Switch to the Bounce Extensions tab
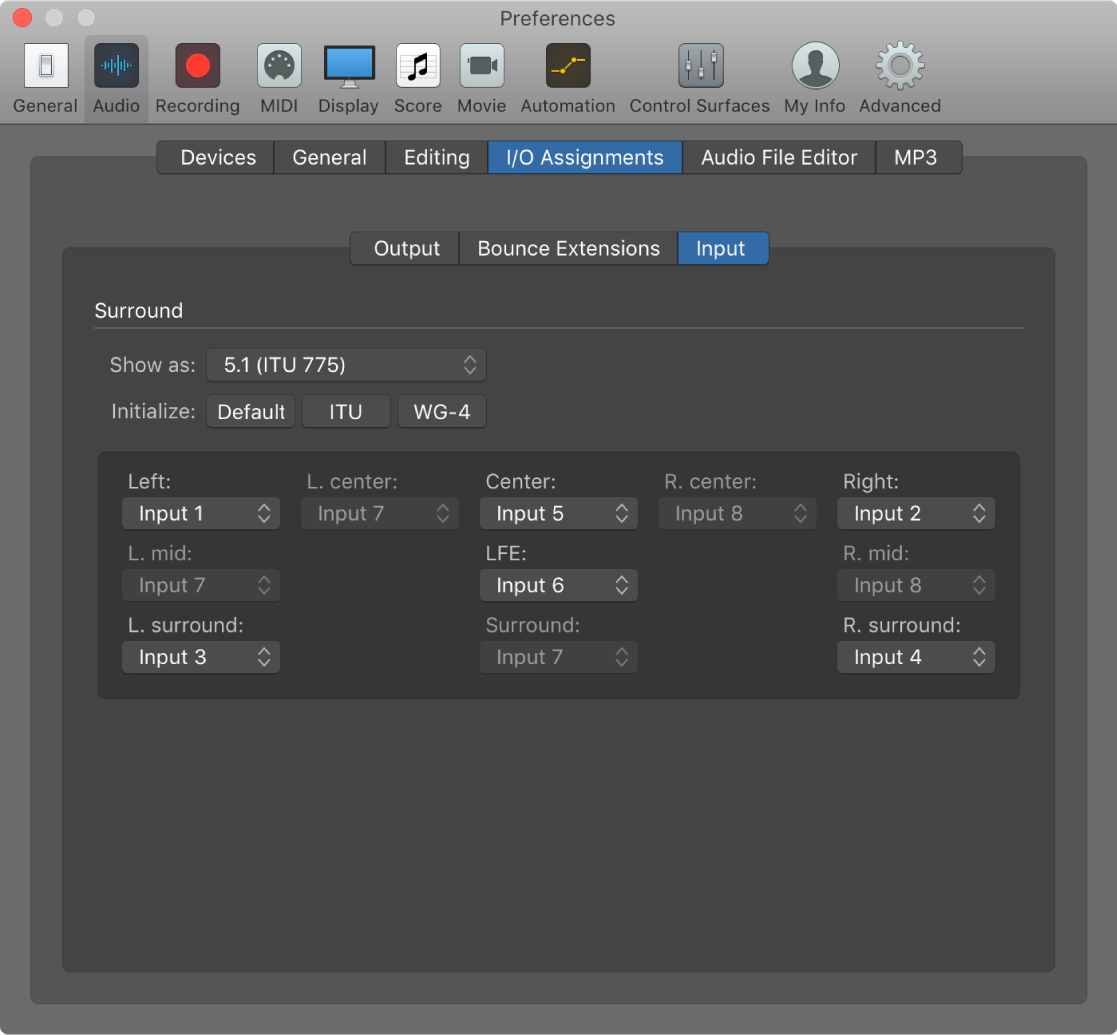 [567, 248]
